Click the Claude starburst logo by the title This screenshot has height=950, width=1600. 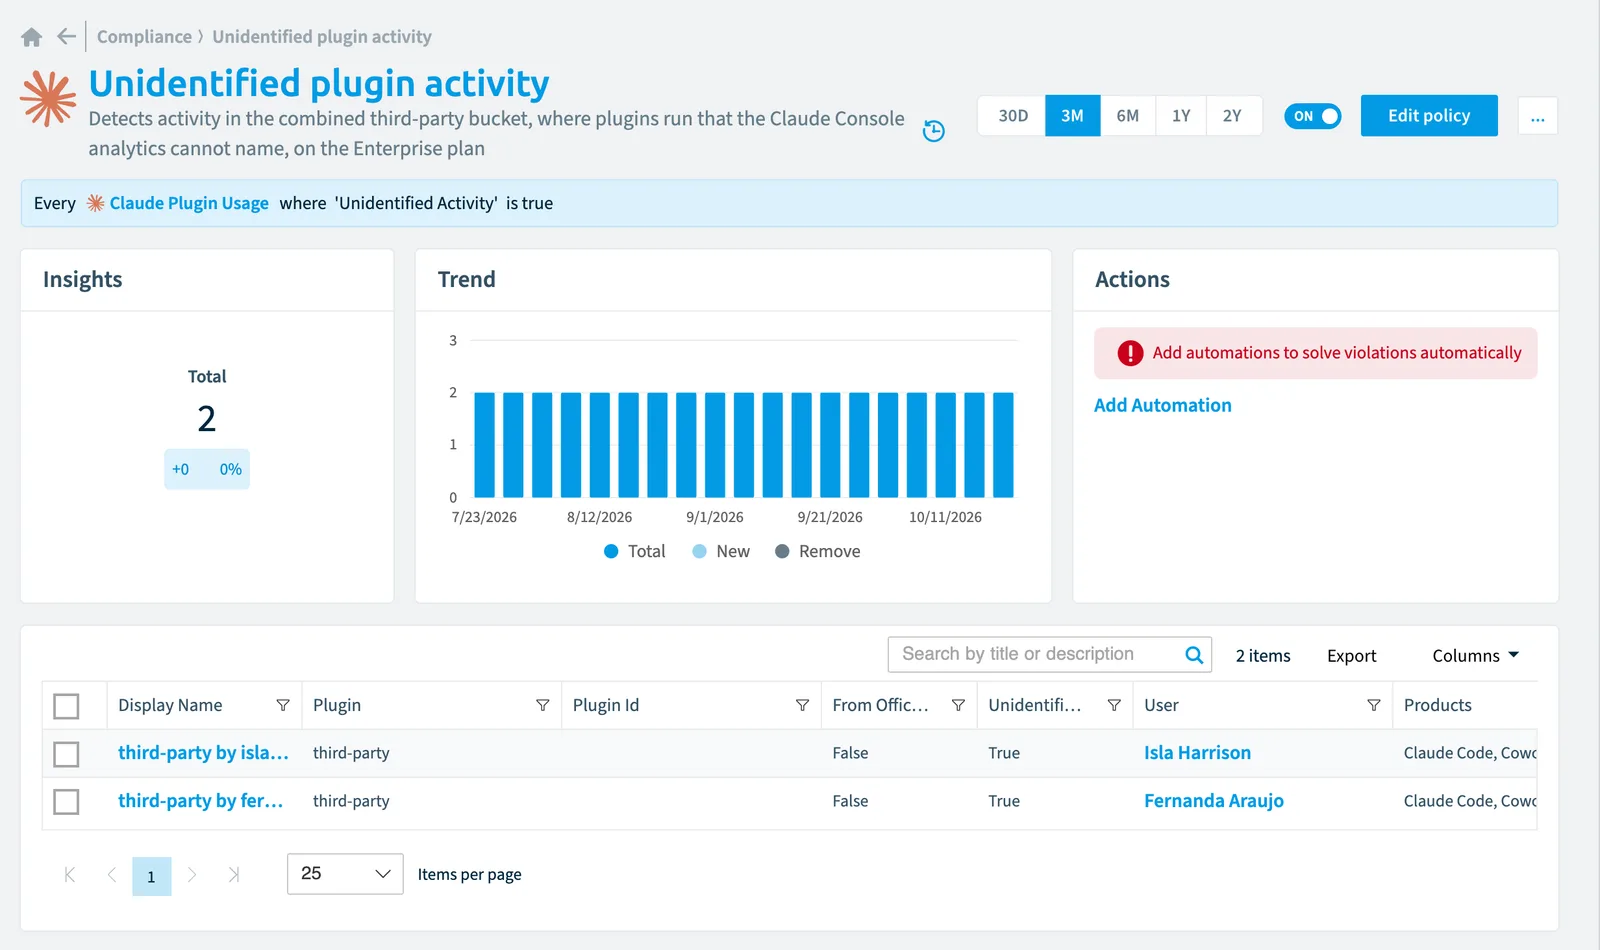(x=48, y=98)
